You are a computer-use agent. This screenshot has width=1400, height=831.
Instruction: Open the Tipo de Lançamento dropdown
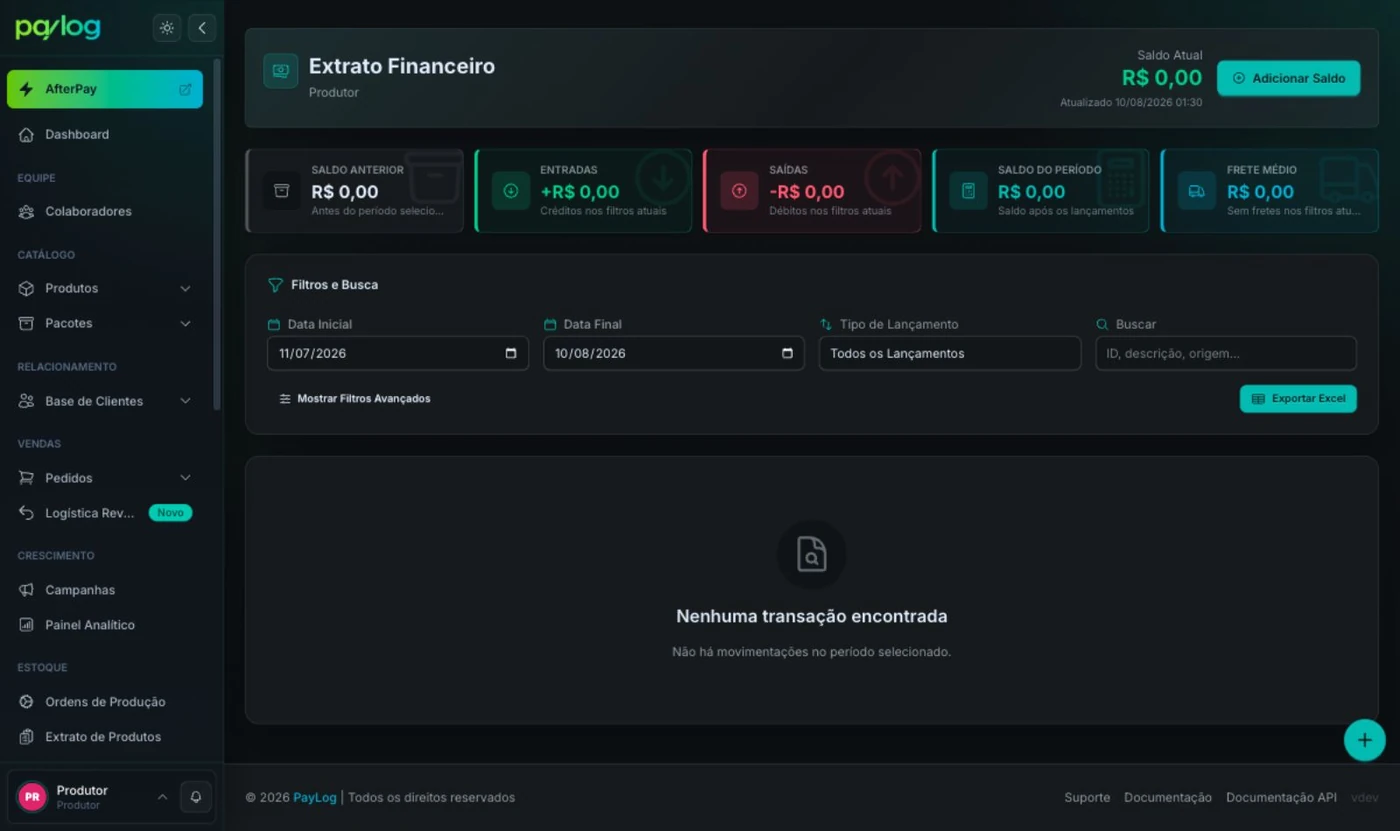(950, 353)
